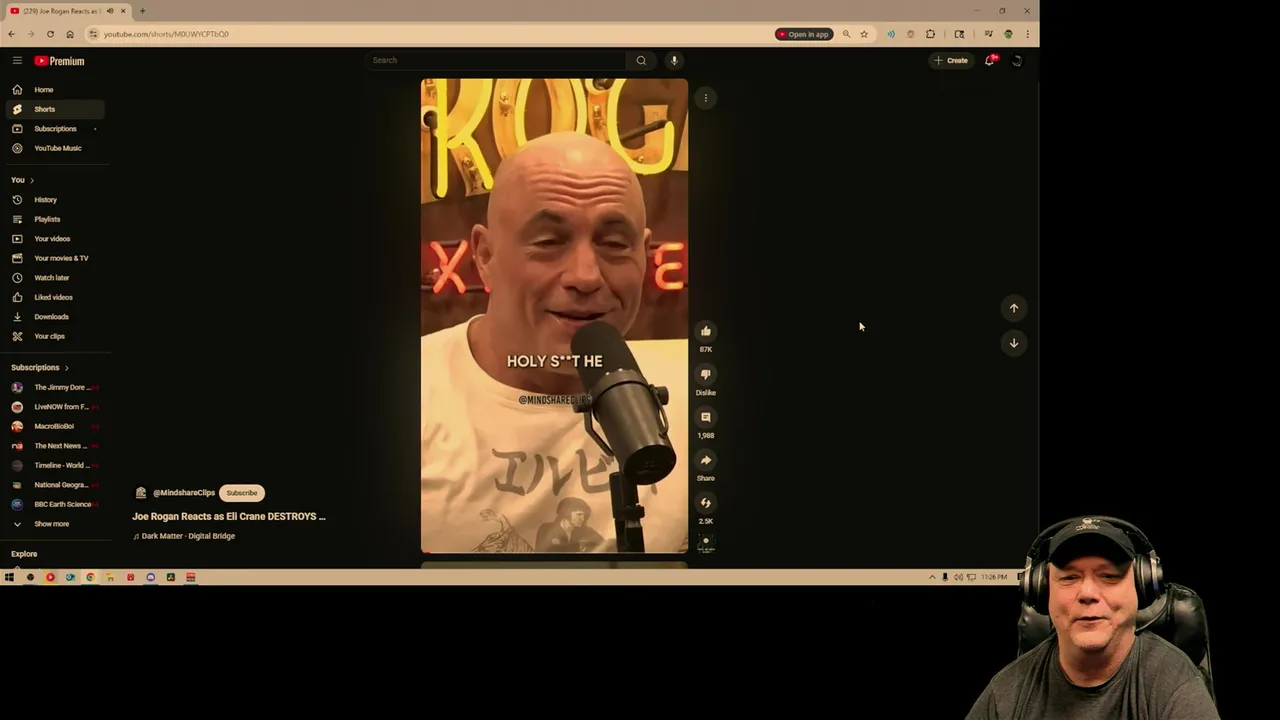Focus the YouTube search field
Screen dimensions: 1280x720
[x=497, y=60]
